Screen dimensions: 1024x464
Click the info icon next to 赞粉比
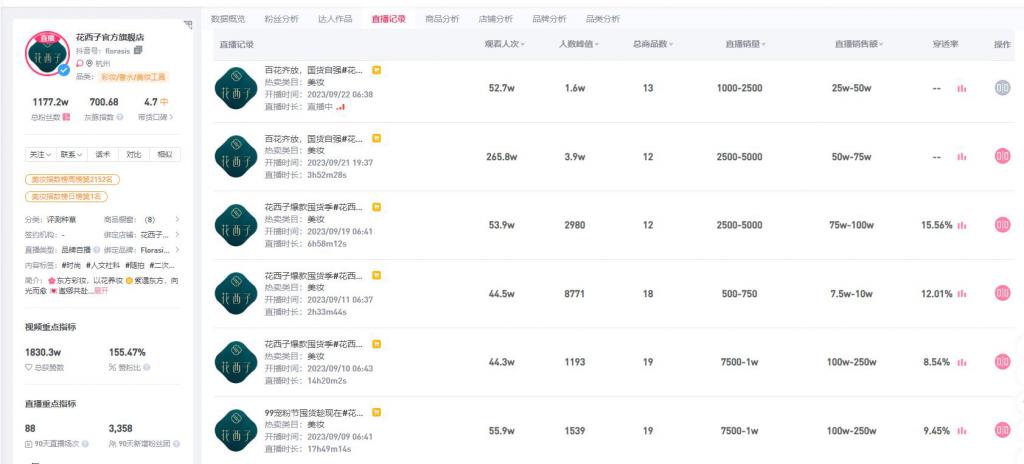point(147,367)
